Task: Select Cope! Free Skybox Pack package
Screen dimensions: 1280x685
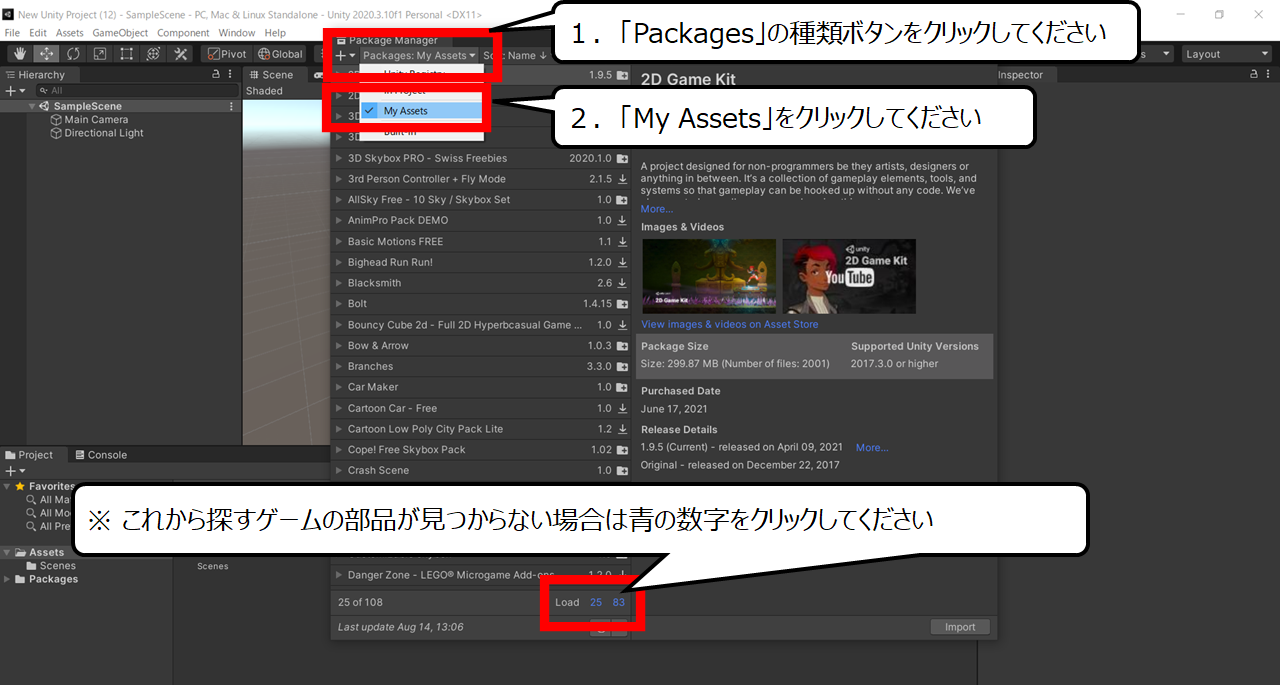Action: point(481,450)
